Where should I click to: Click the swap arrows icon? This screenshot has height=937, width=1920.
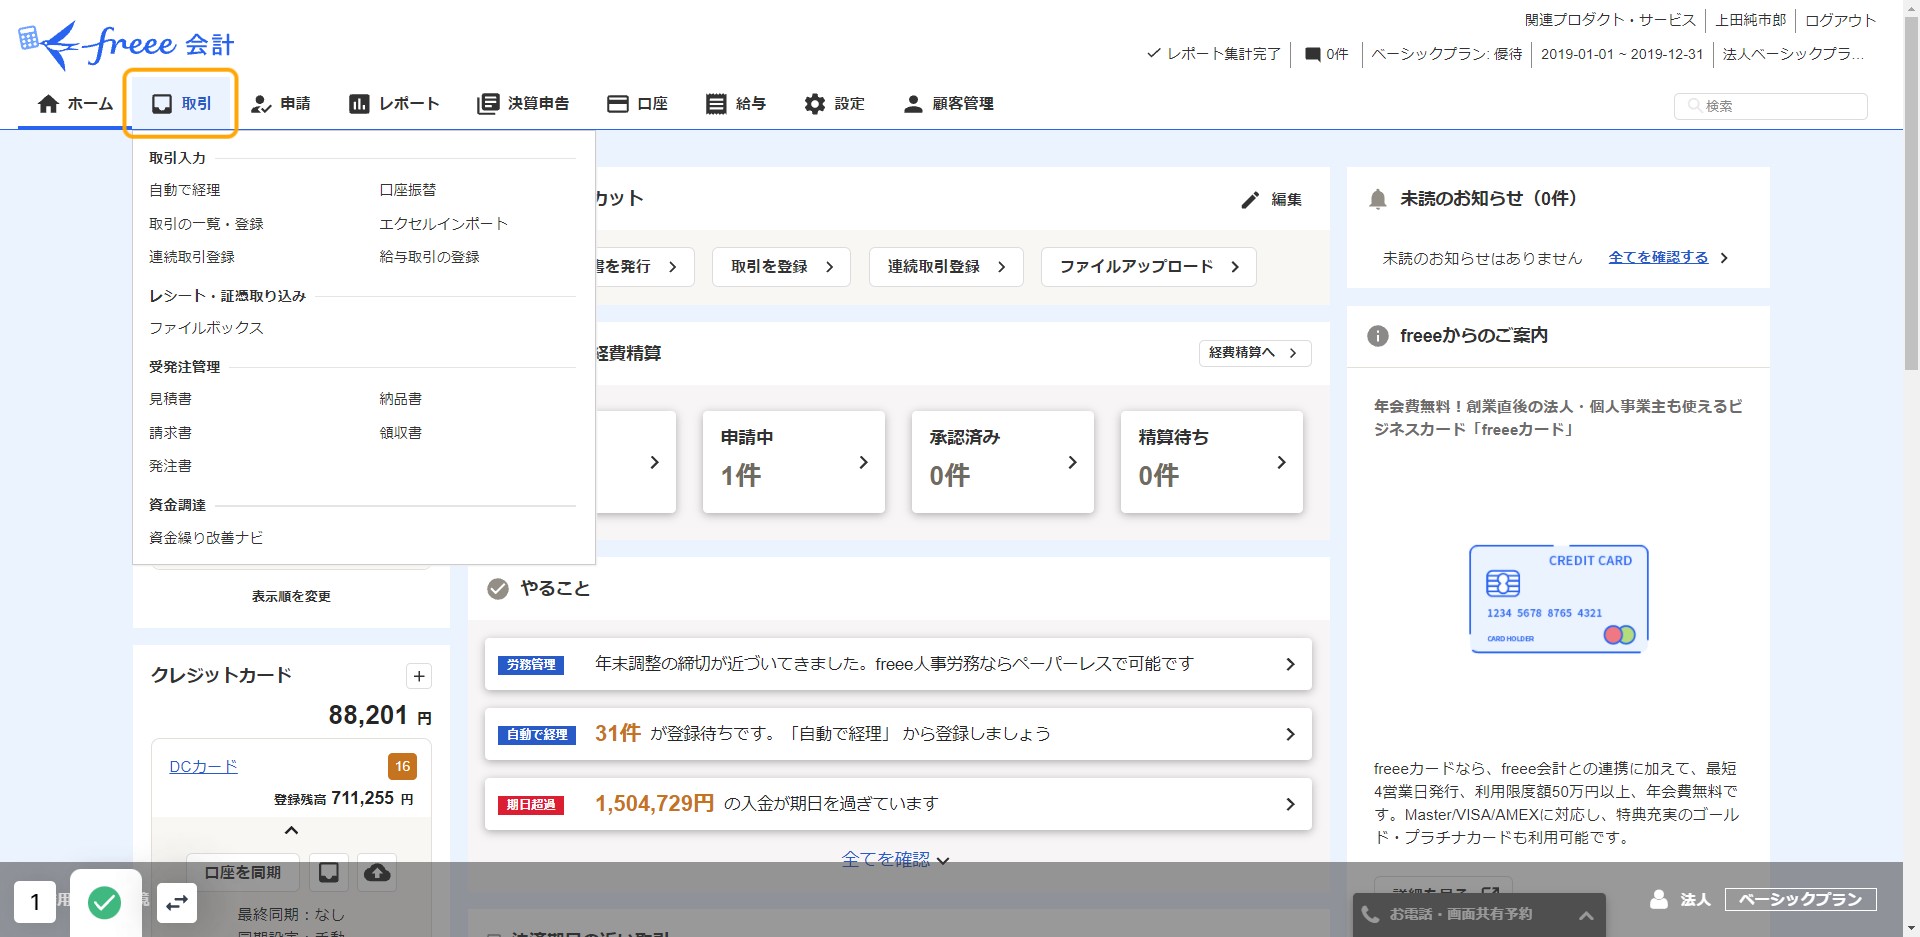(177, 904)
